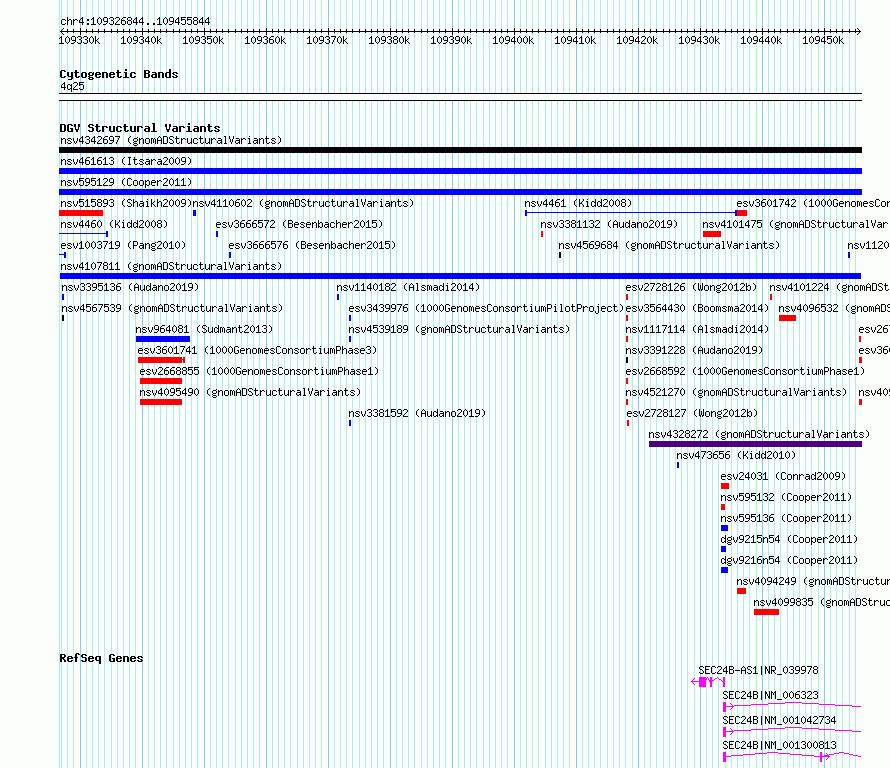
Task: Open nsv1140182 (Alsmadi2014) label
Action: (x=408, y=287)
